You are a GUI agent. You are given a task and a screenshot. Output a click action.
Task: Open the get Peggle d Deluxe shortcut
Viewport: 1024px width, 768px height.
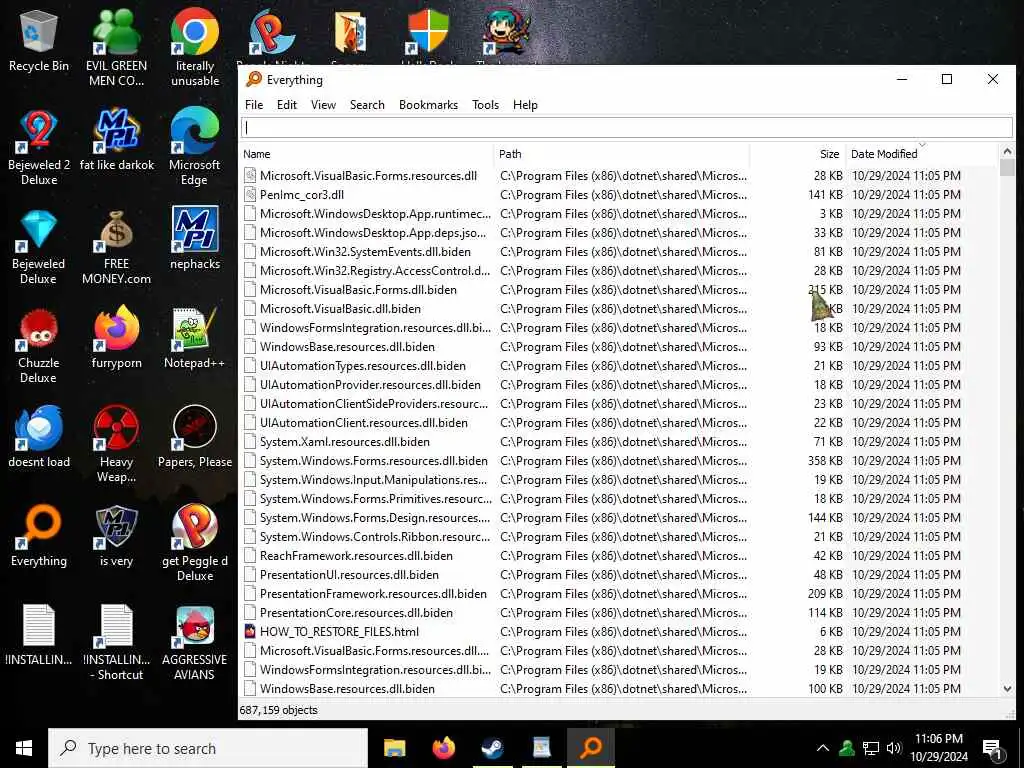195,543
